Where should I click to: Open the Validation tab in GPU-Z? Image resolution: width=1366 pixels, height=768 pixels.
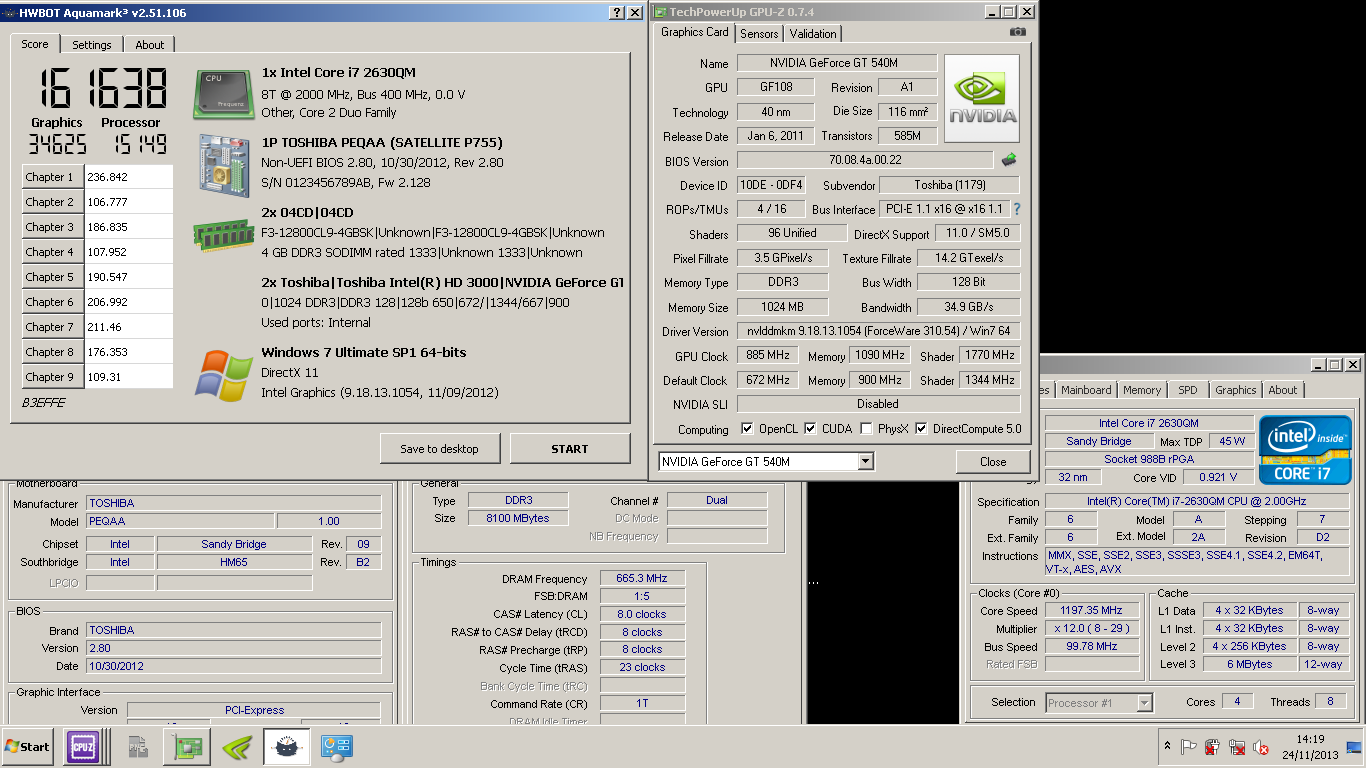(813, 34)
